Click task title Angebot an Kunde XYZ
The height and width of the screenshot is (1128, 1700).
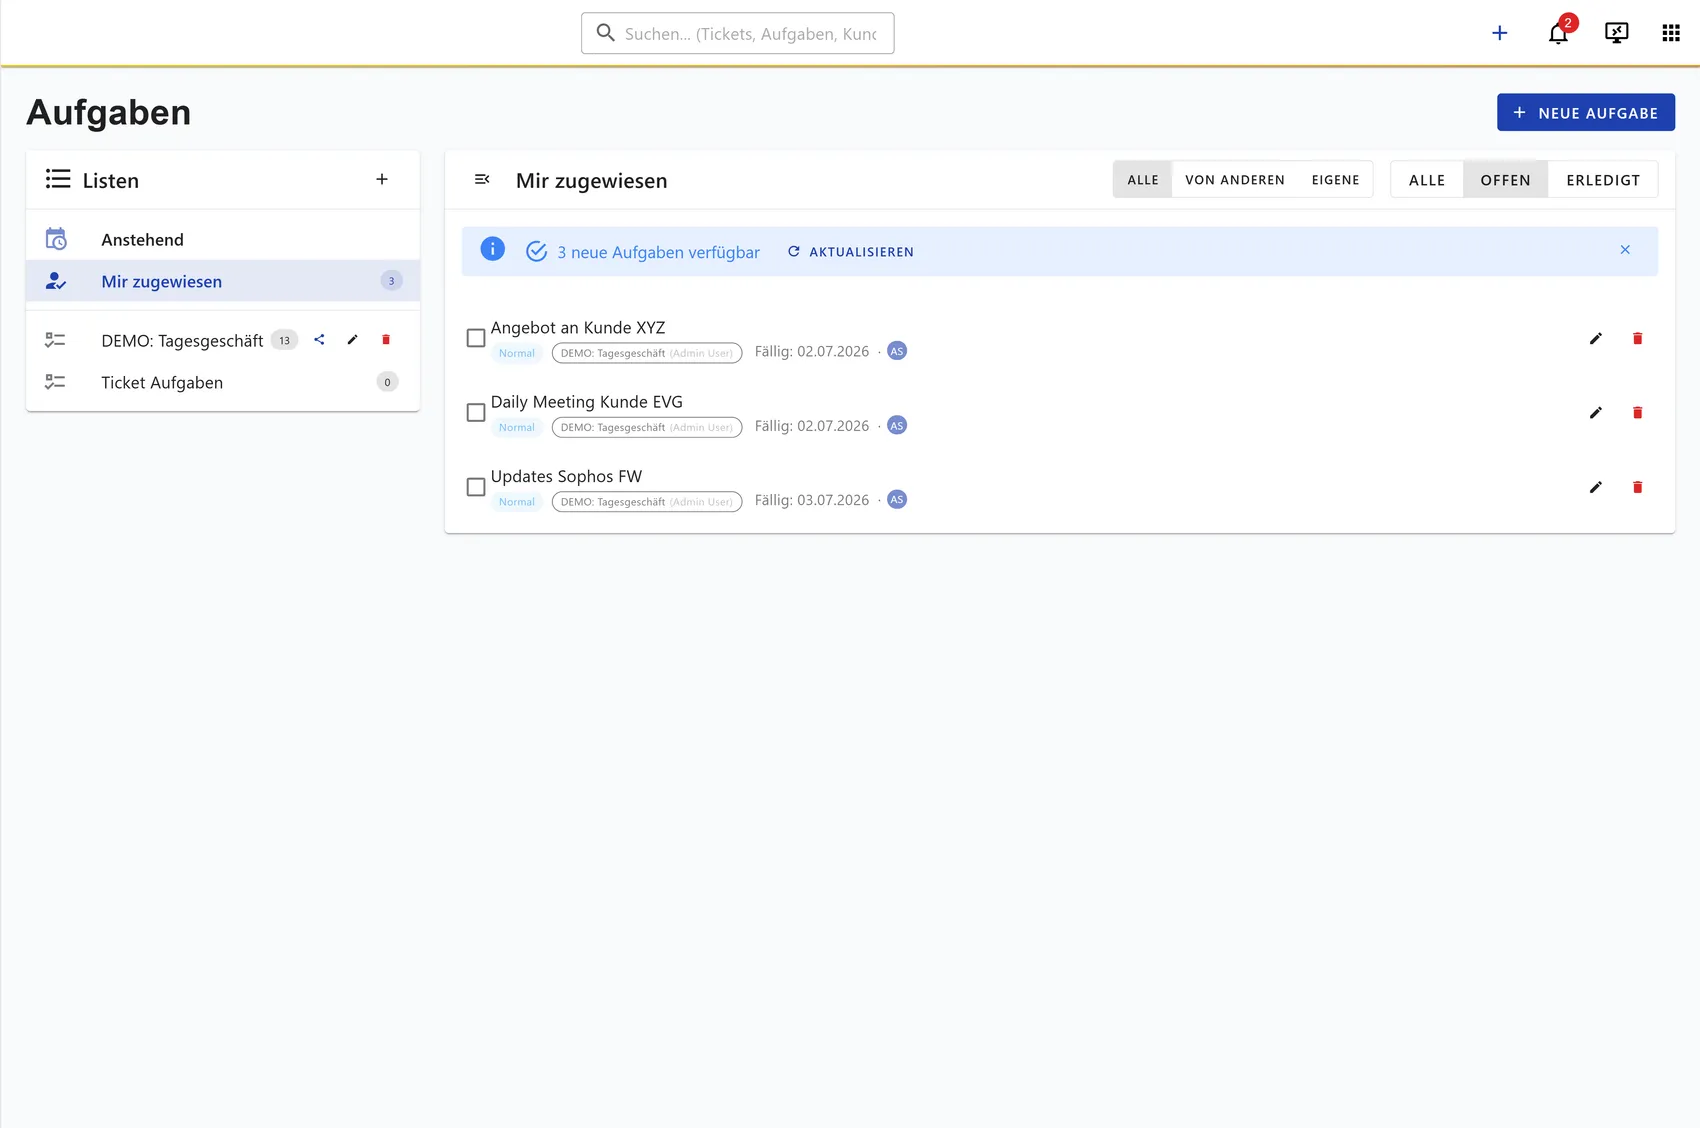pos(578,327)
